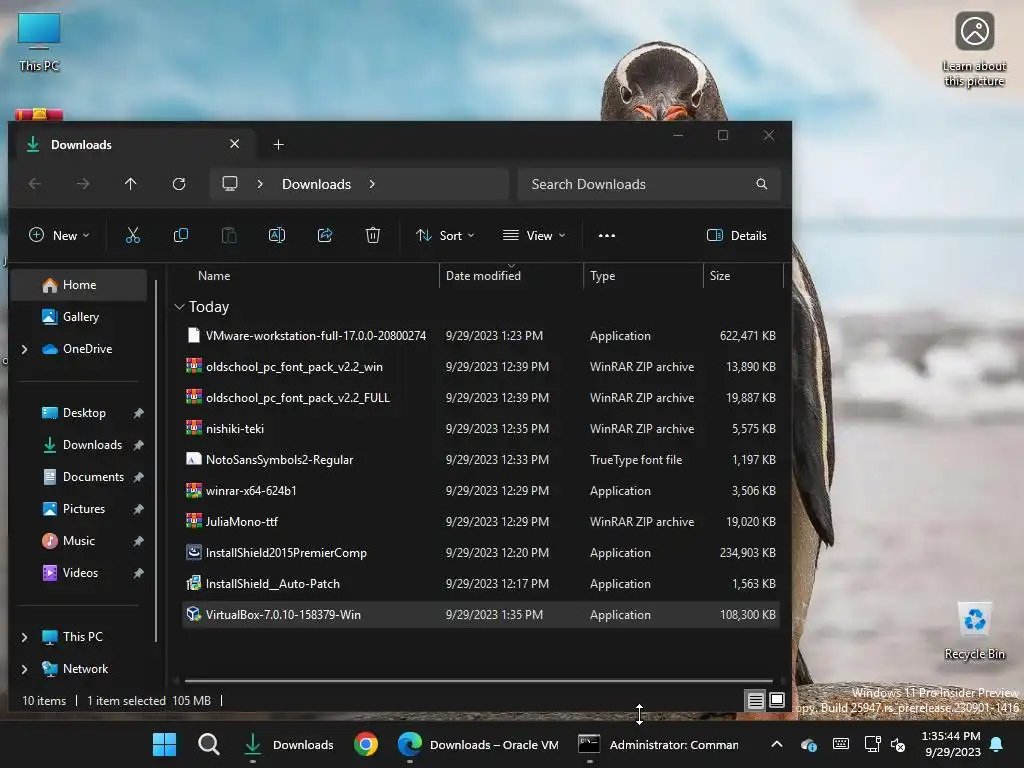Viewport: 1024px width, 768px height.
Task: Click the search magnifier icon in Explorer
Action: tap(761, 184)
